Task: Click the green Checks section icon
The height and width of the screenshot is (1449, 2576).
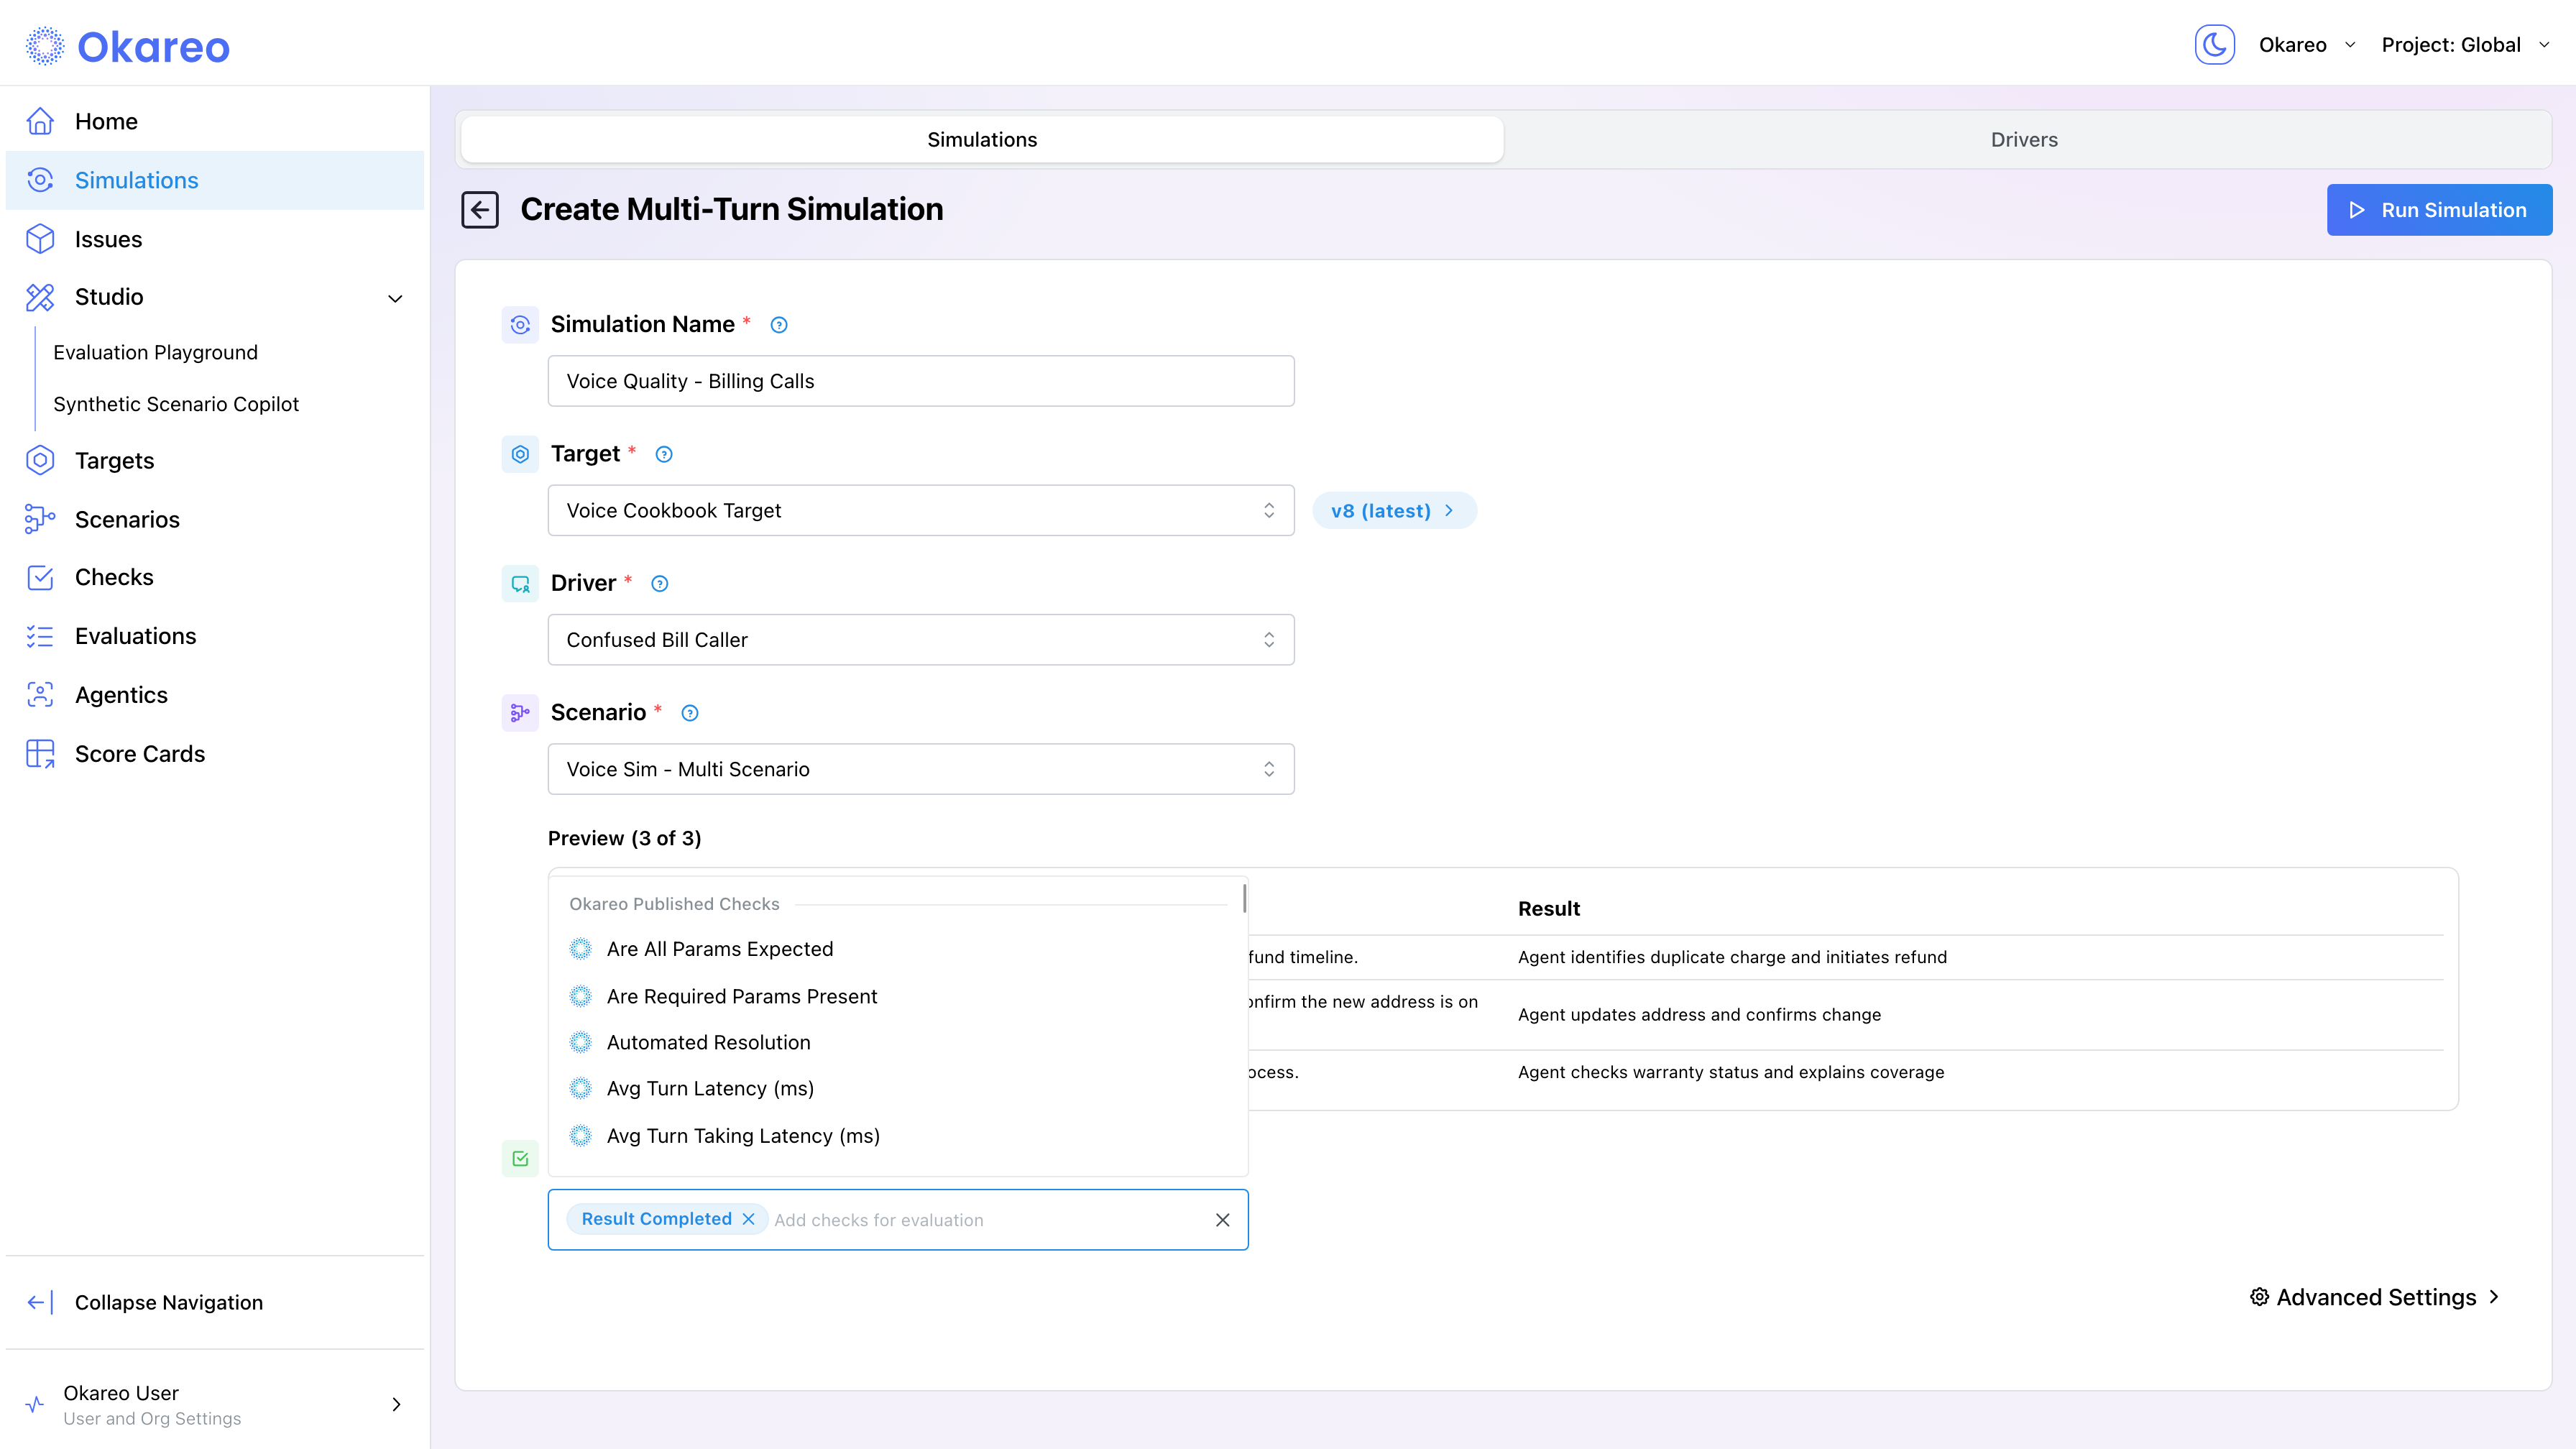Action: tap(520, 1159)
